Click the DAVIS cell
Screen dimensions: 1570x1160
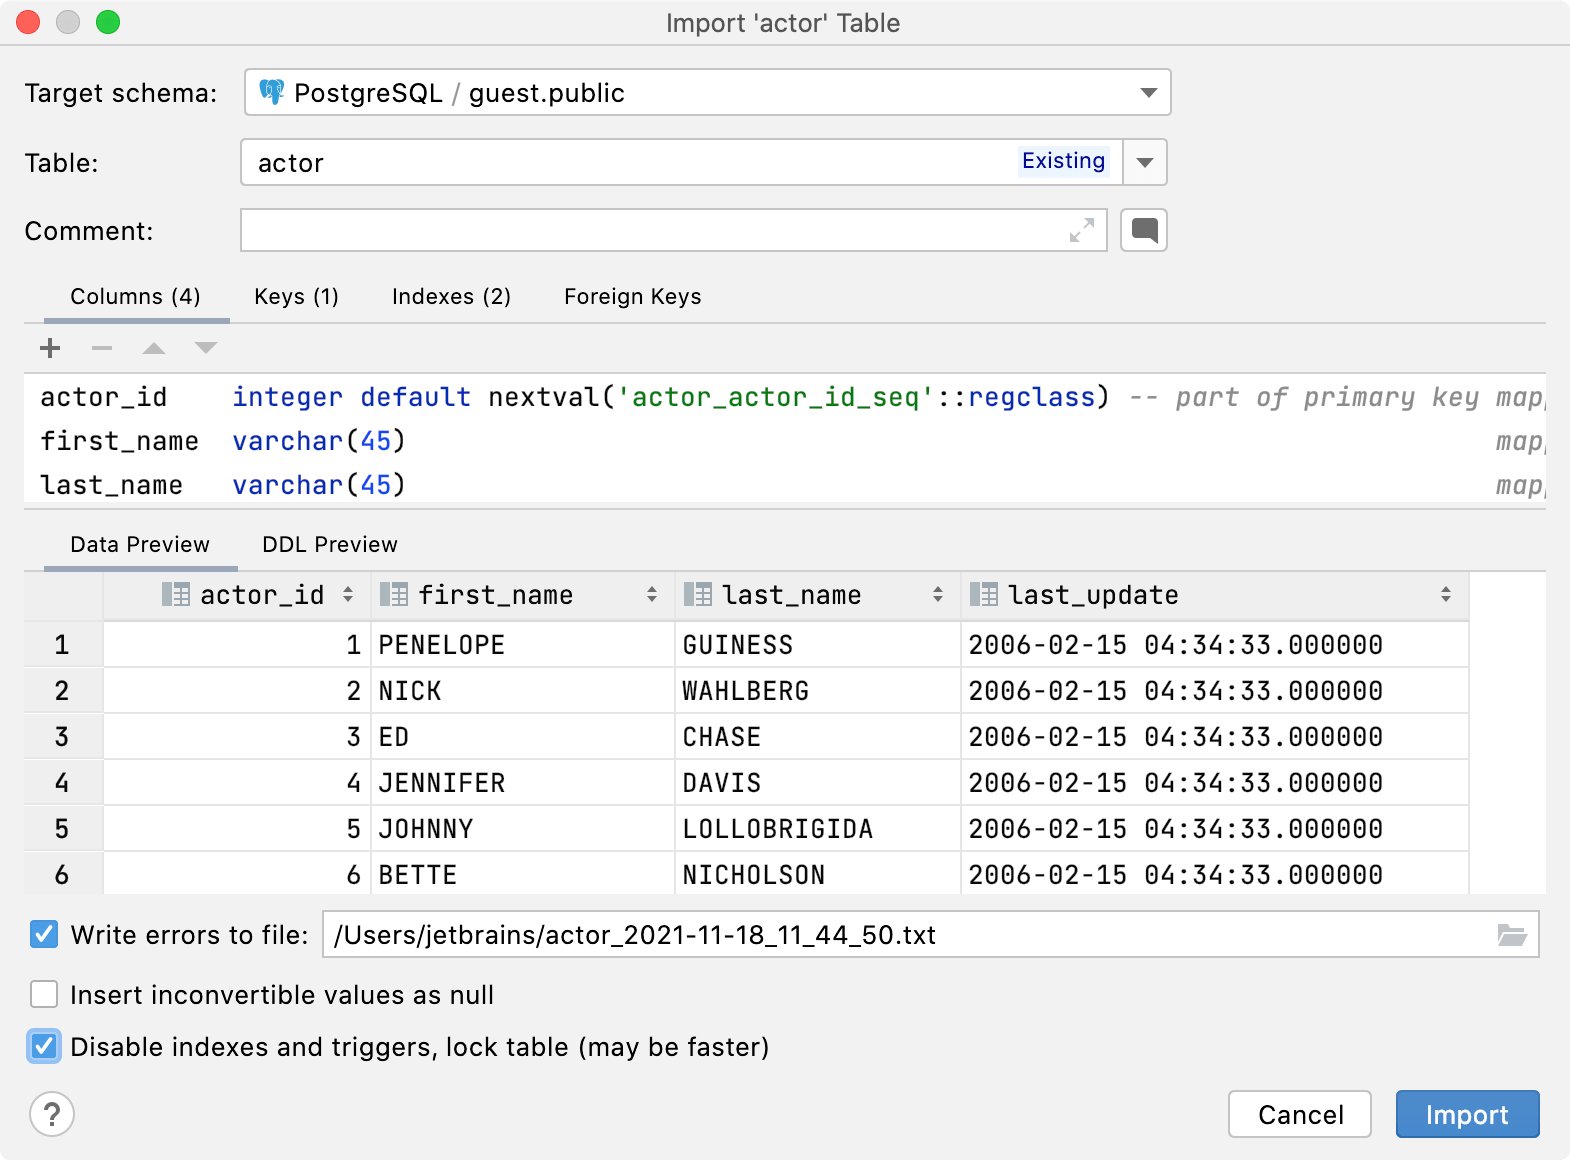click(x=817, y=783)
